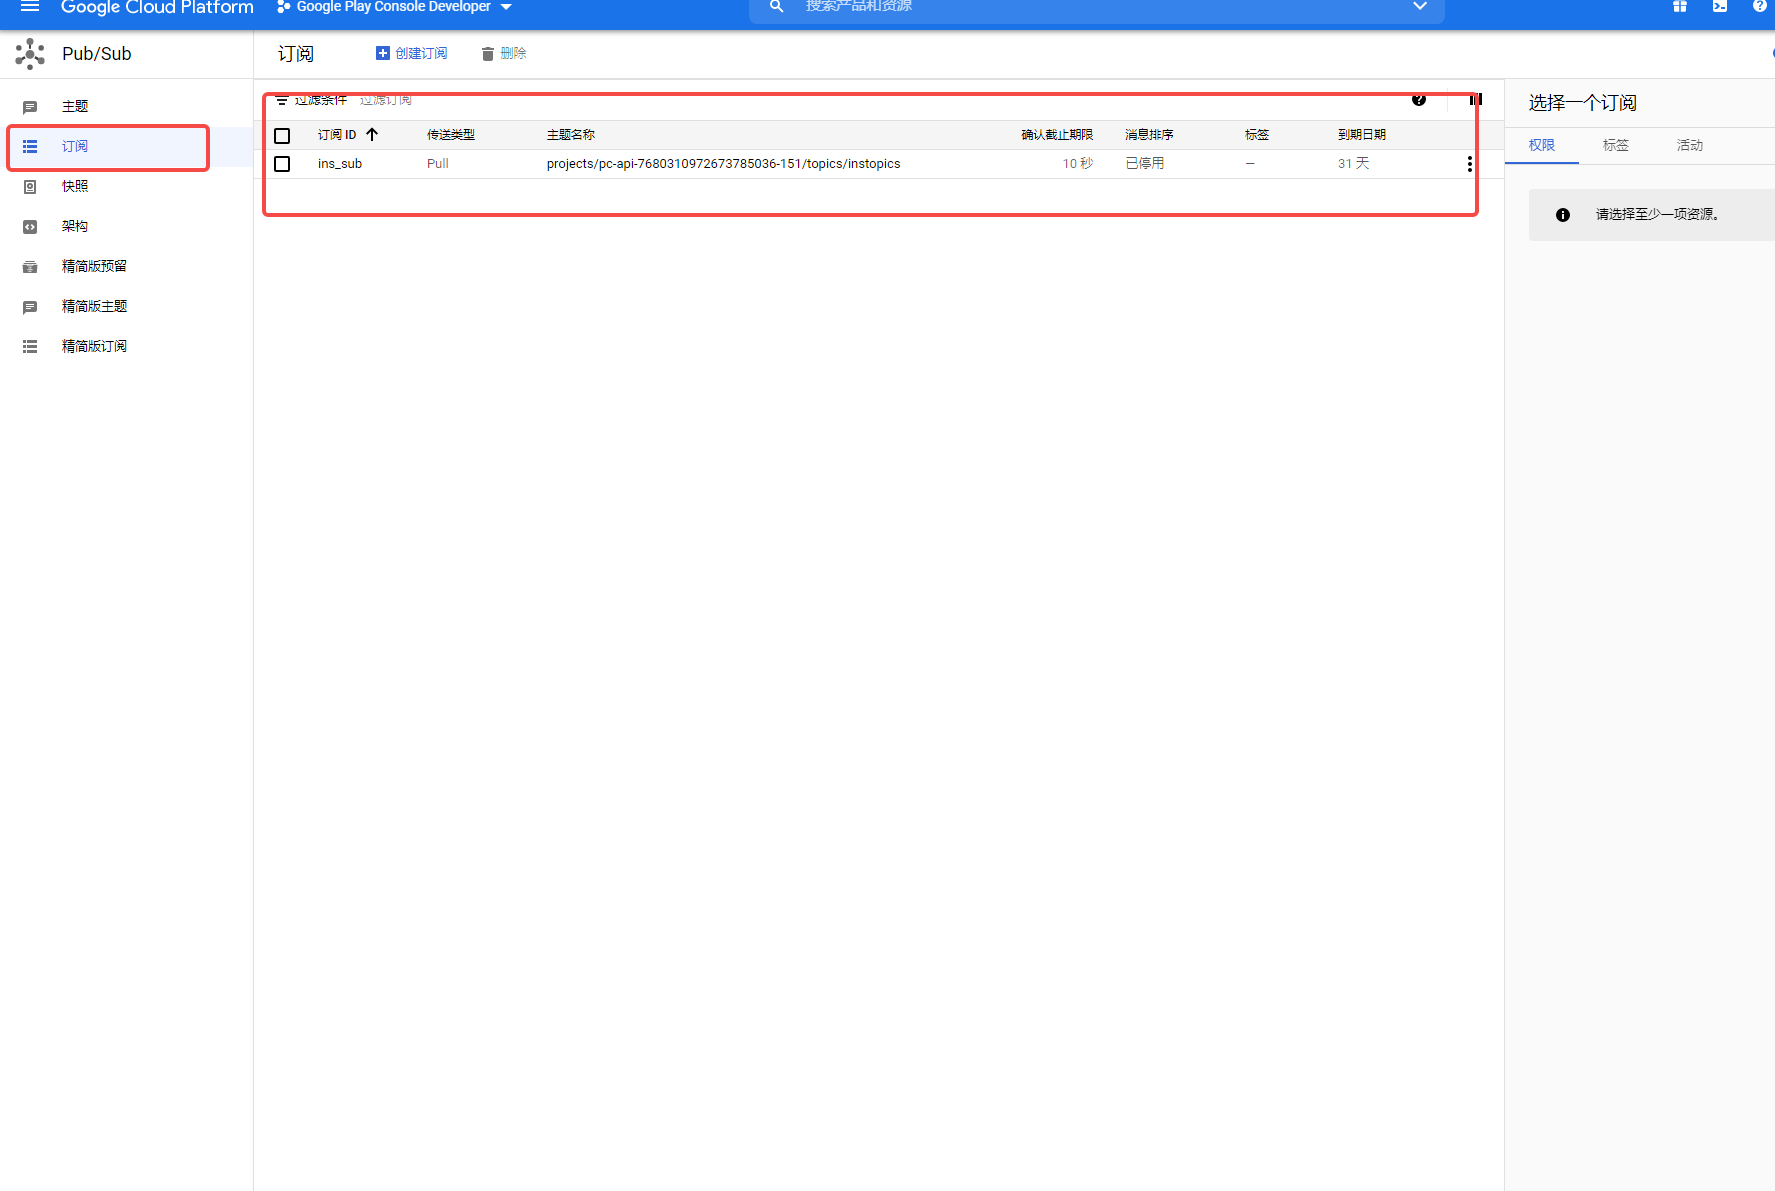The width and height of the screenshot is (1775, 1191).
Task: Sort by 订阅 ID arrow
Action: (x=372, y=134)
